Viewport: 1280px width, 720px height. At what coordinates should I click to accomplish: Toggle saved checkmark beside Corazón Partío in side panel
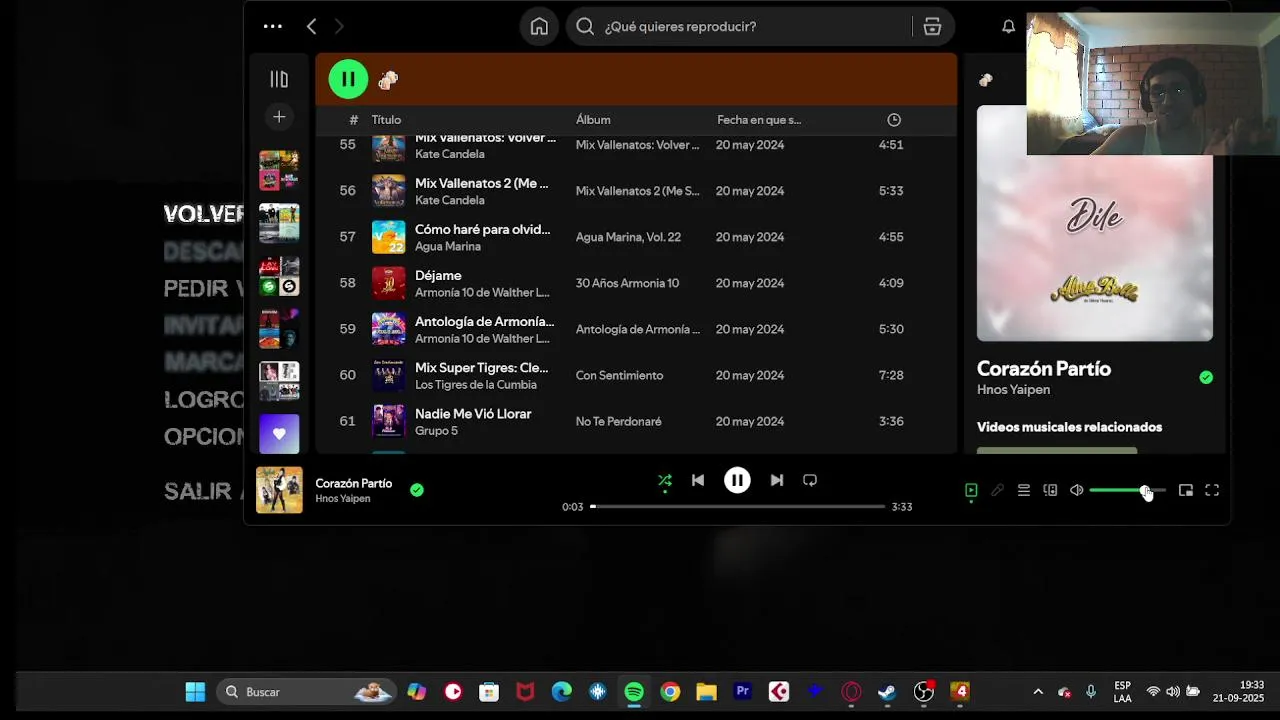(1206, 377)
